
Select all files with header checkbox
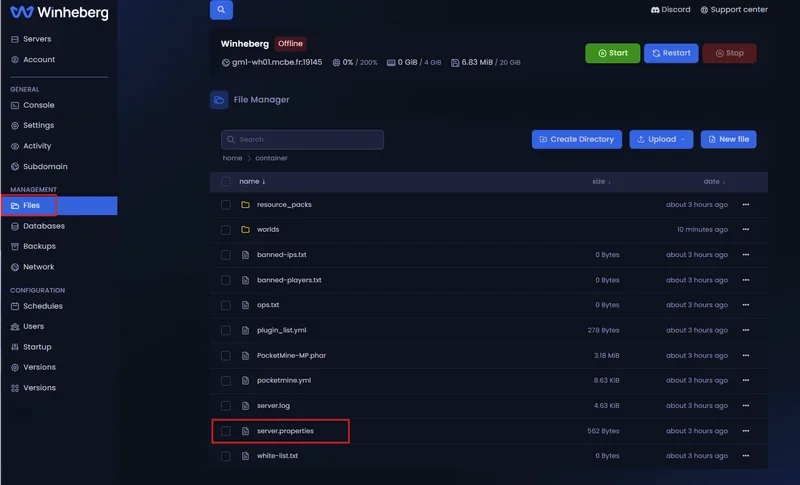pyautogui.click(x=226, y=182)
